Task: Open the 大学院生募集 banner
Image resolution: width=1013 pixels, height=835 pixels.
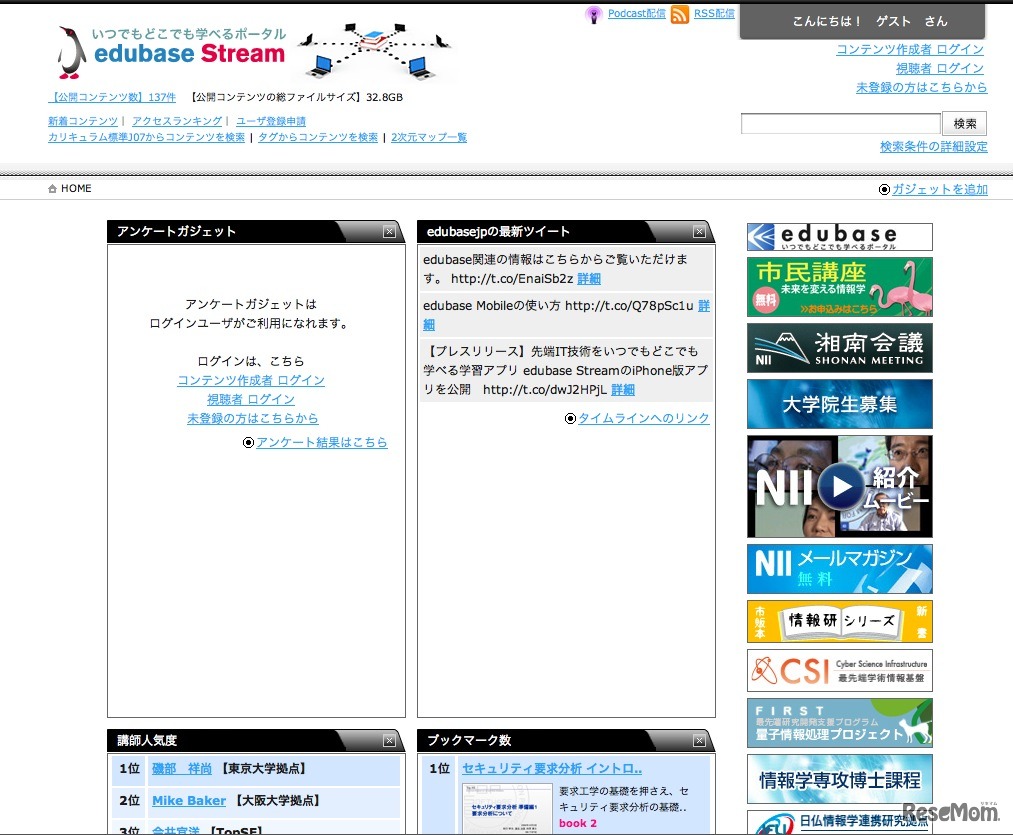Action: pos(839,404)
